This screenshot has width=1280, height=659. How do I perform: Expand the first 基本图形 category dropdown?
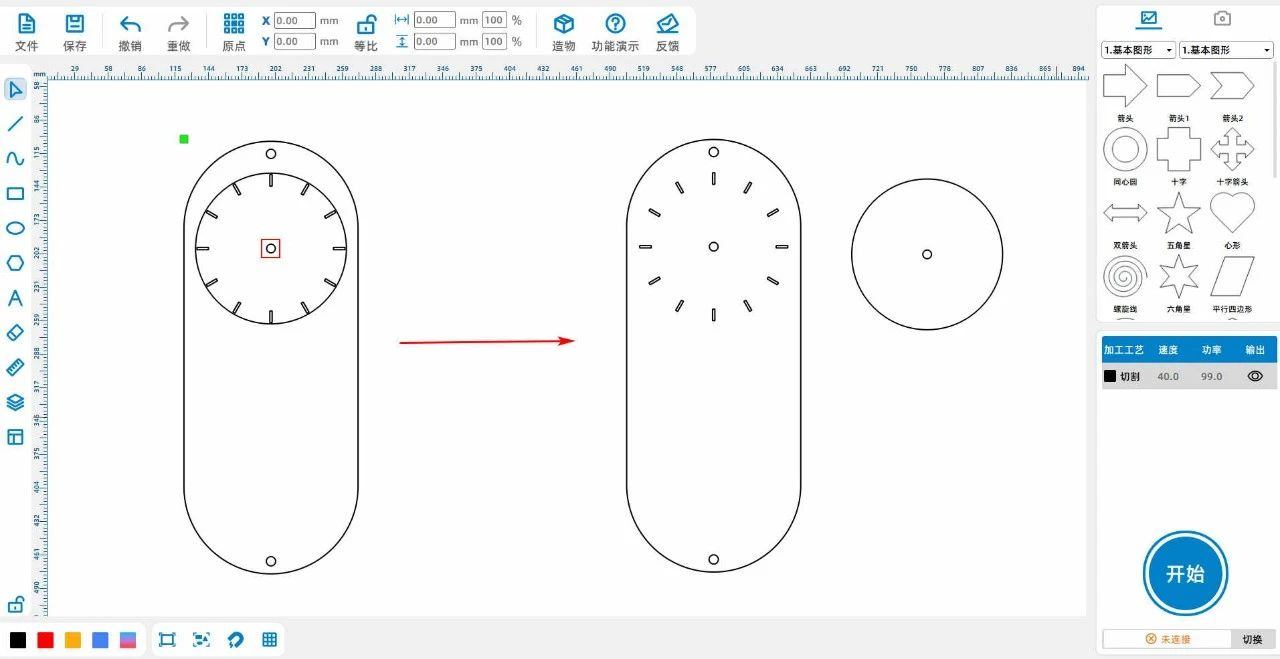pyautogui.click(x=1138, y=50)
